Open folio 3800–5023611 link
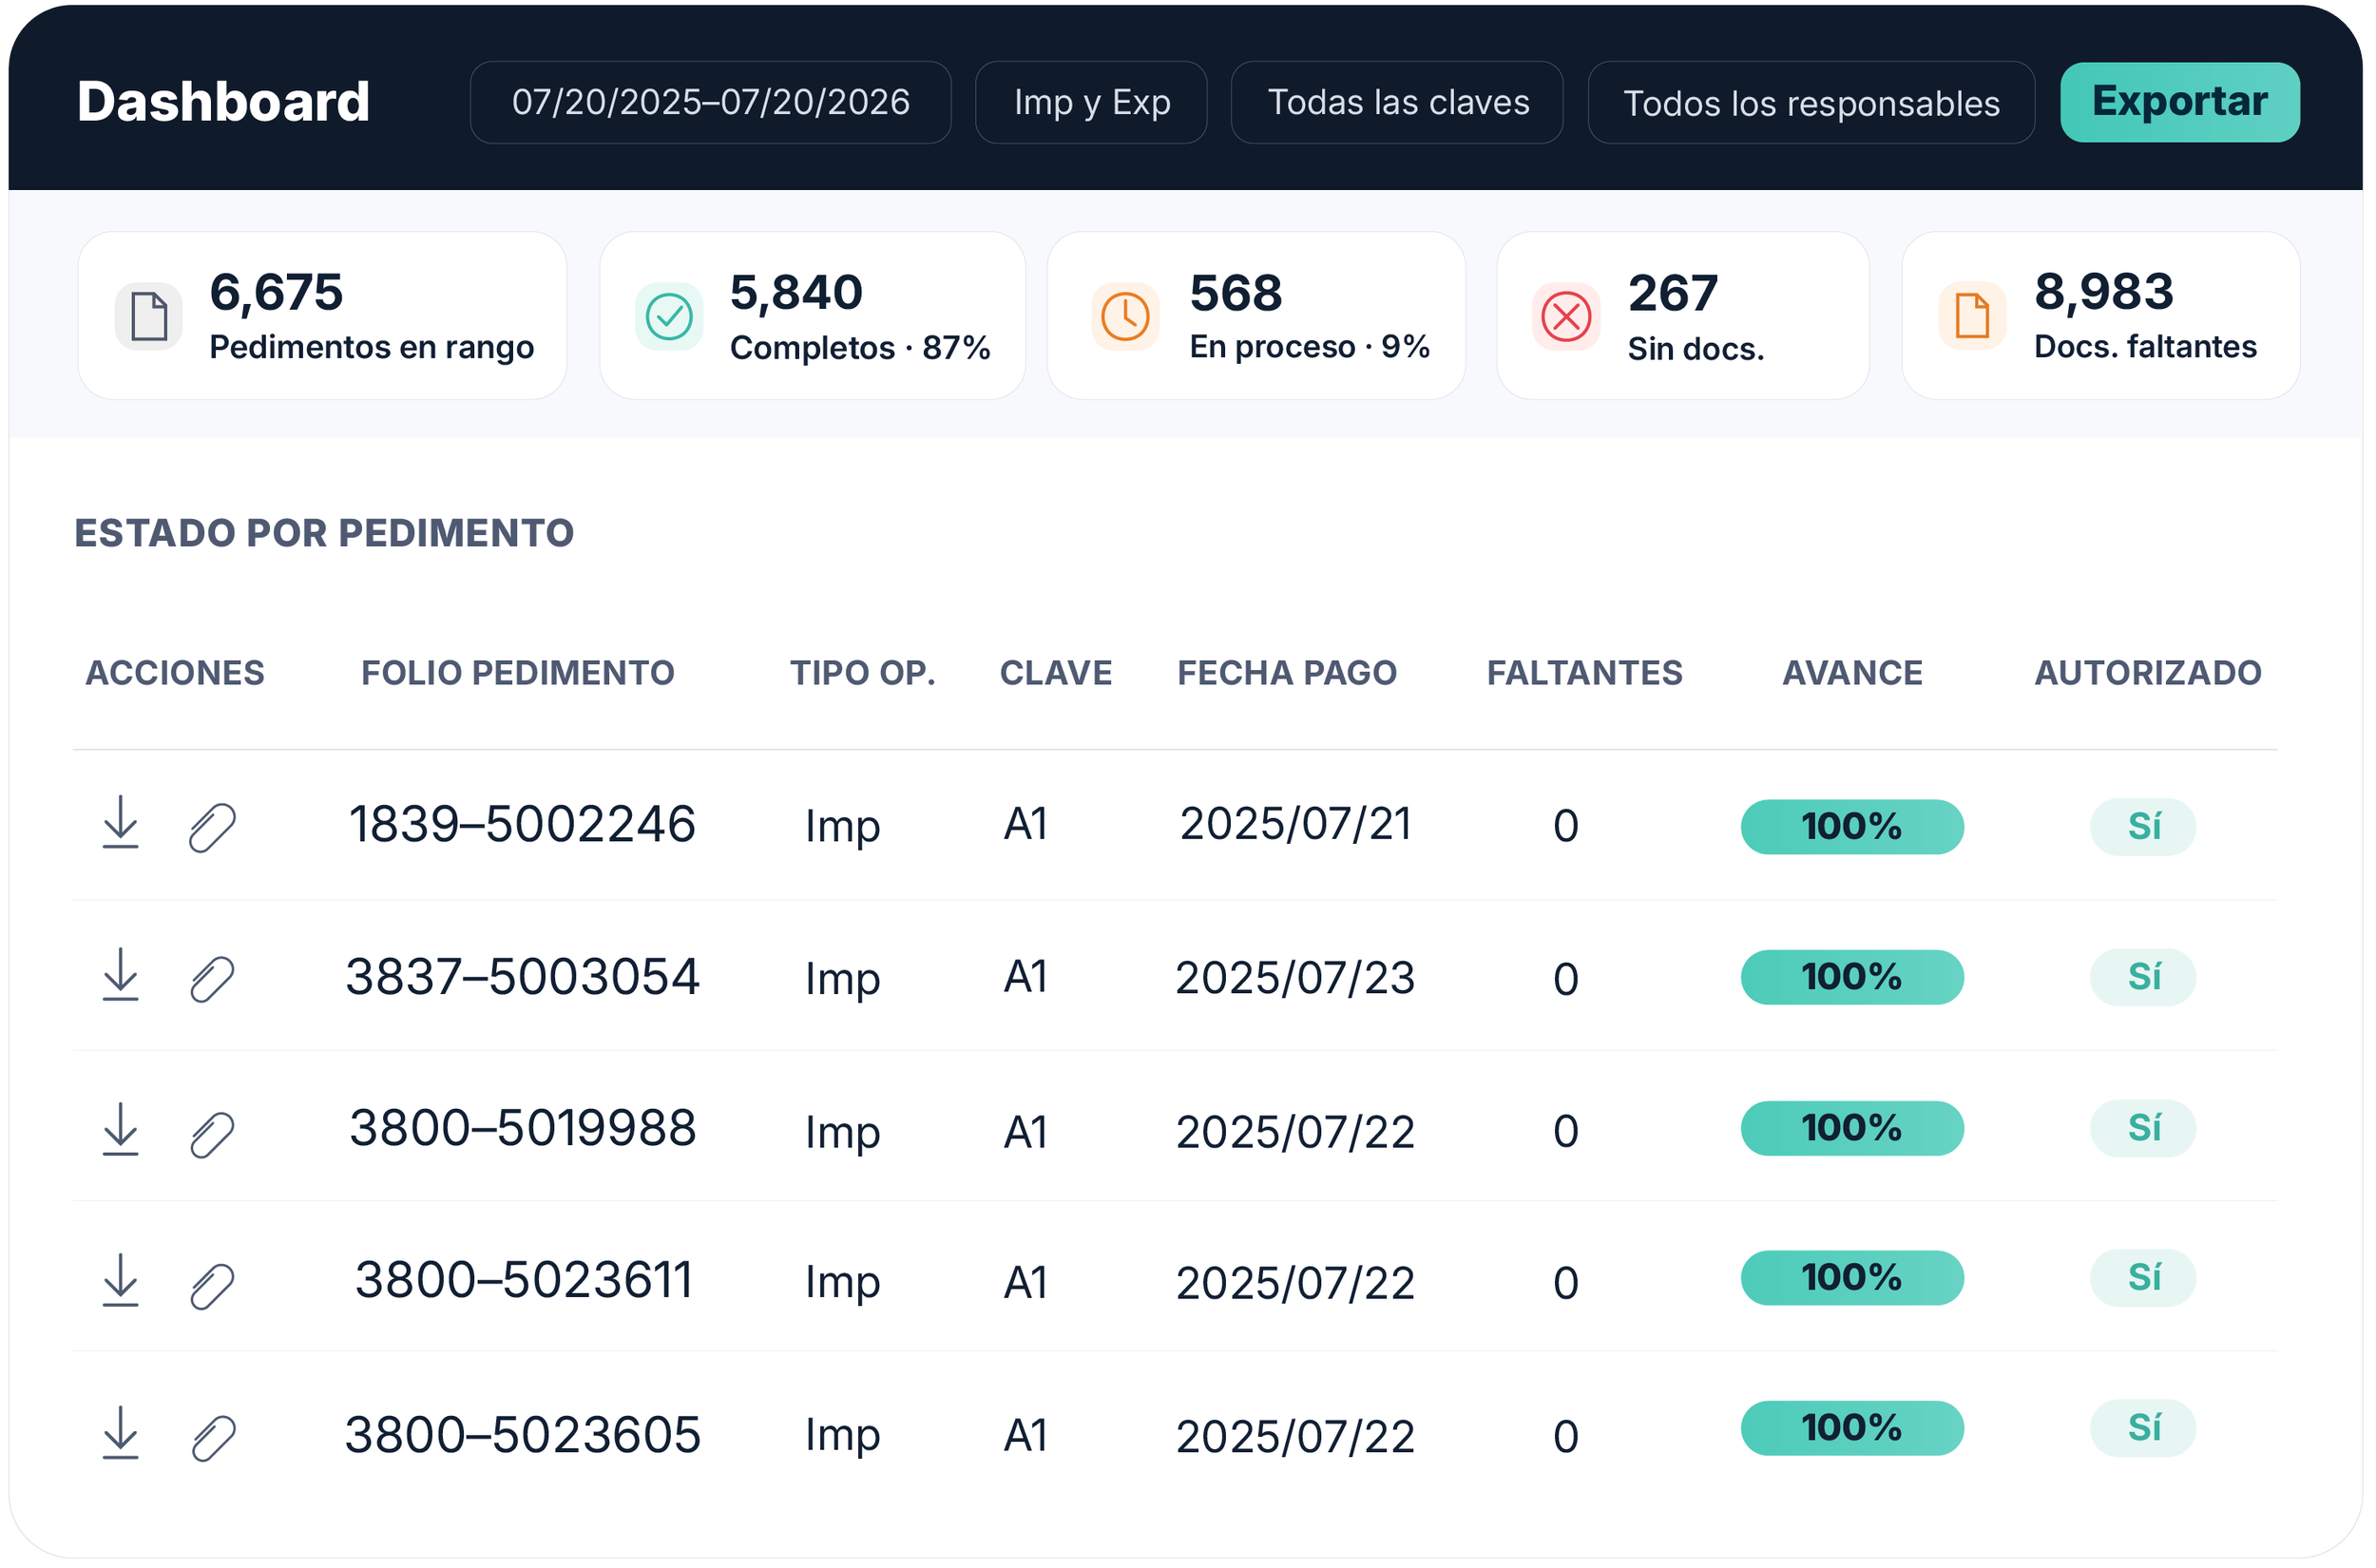The height and width of the screenshot is (1568, 2376). 524,1281
